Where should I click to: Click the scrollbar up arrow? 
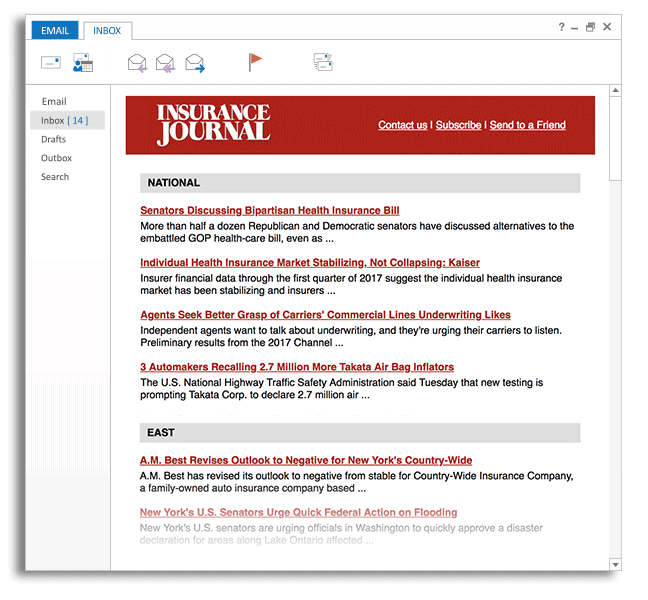[x=615, y=91]
